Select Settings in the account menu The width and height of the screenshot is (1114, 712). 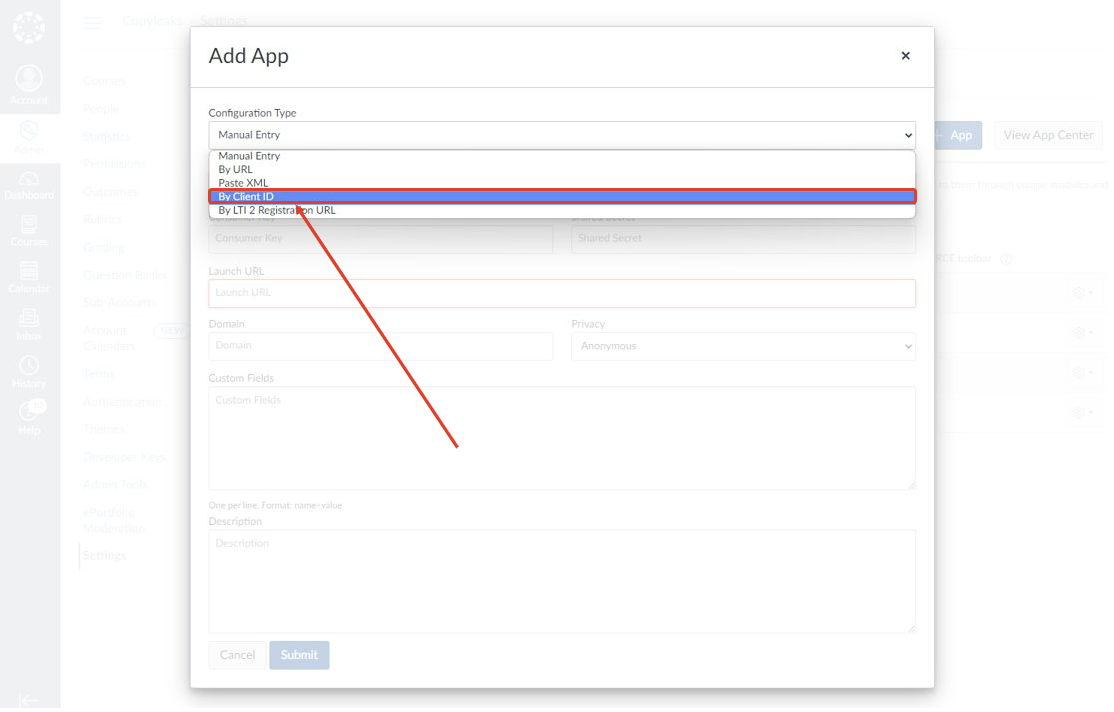tap(104, 556)
